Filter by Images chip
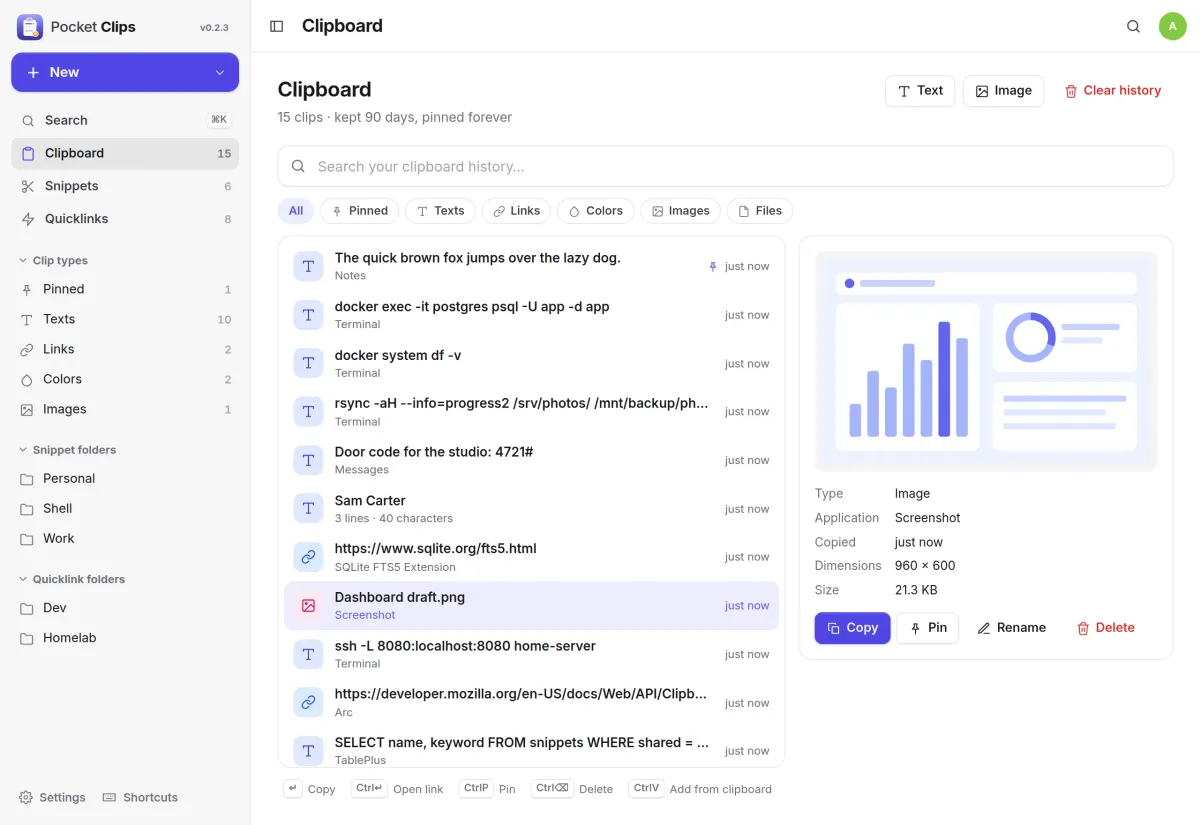The width and height of the screenshot is (1200, 825). pyautogui.click(x=680, y=211)
